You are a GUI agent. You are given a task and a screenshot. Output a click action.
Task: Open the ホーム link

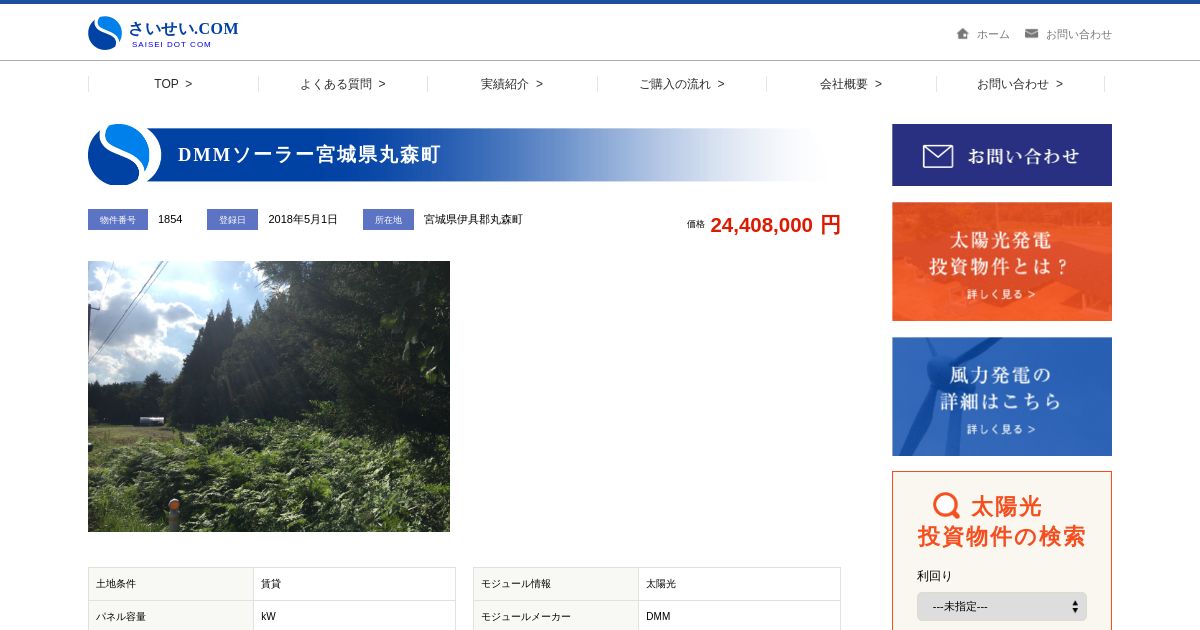993,34
